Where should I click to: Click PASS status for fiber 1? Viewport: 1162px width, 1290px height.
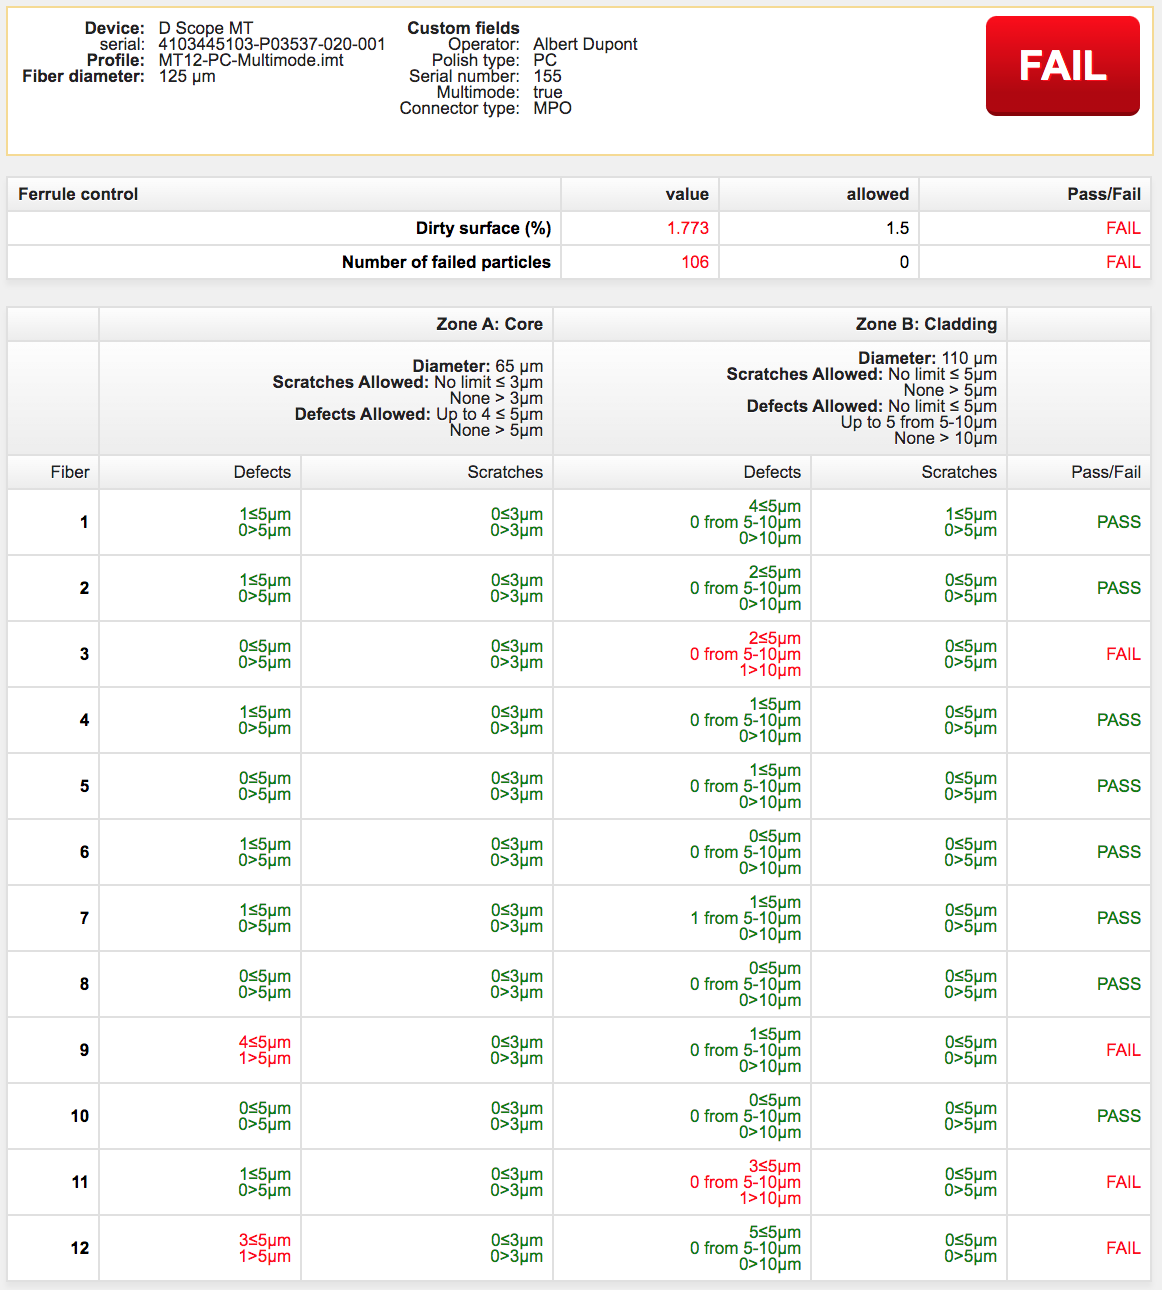1118,522
